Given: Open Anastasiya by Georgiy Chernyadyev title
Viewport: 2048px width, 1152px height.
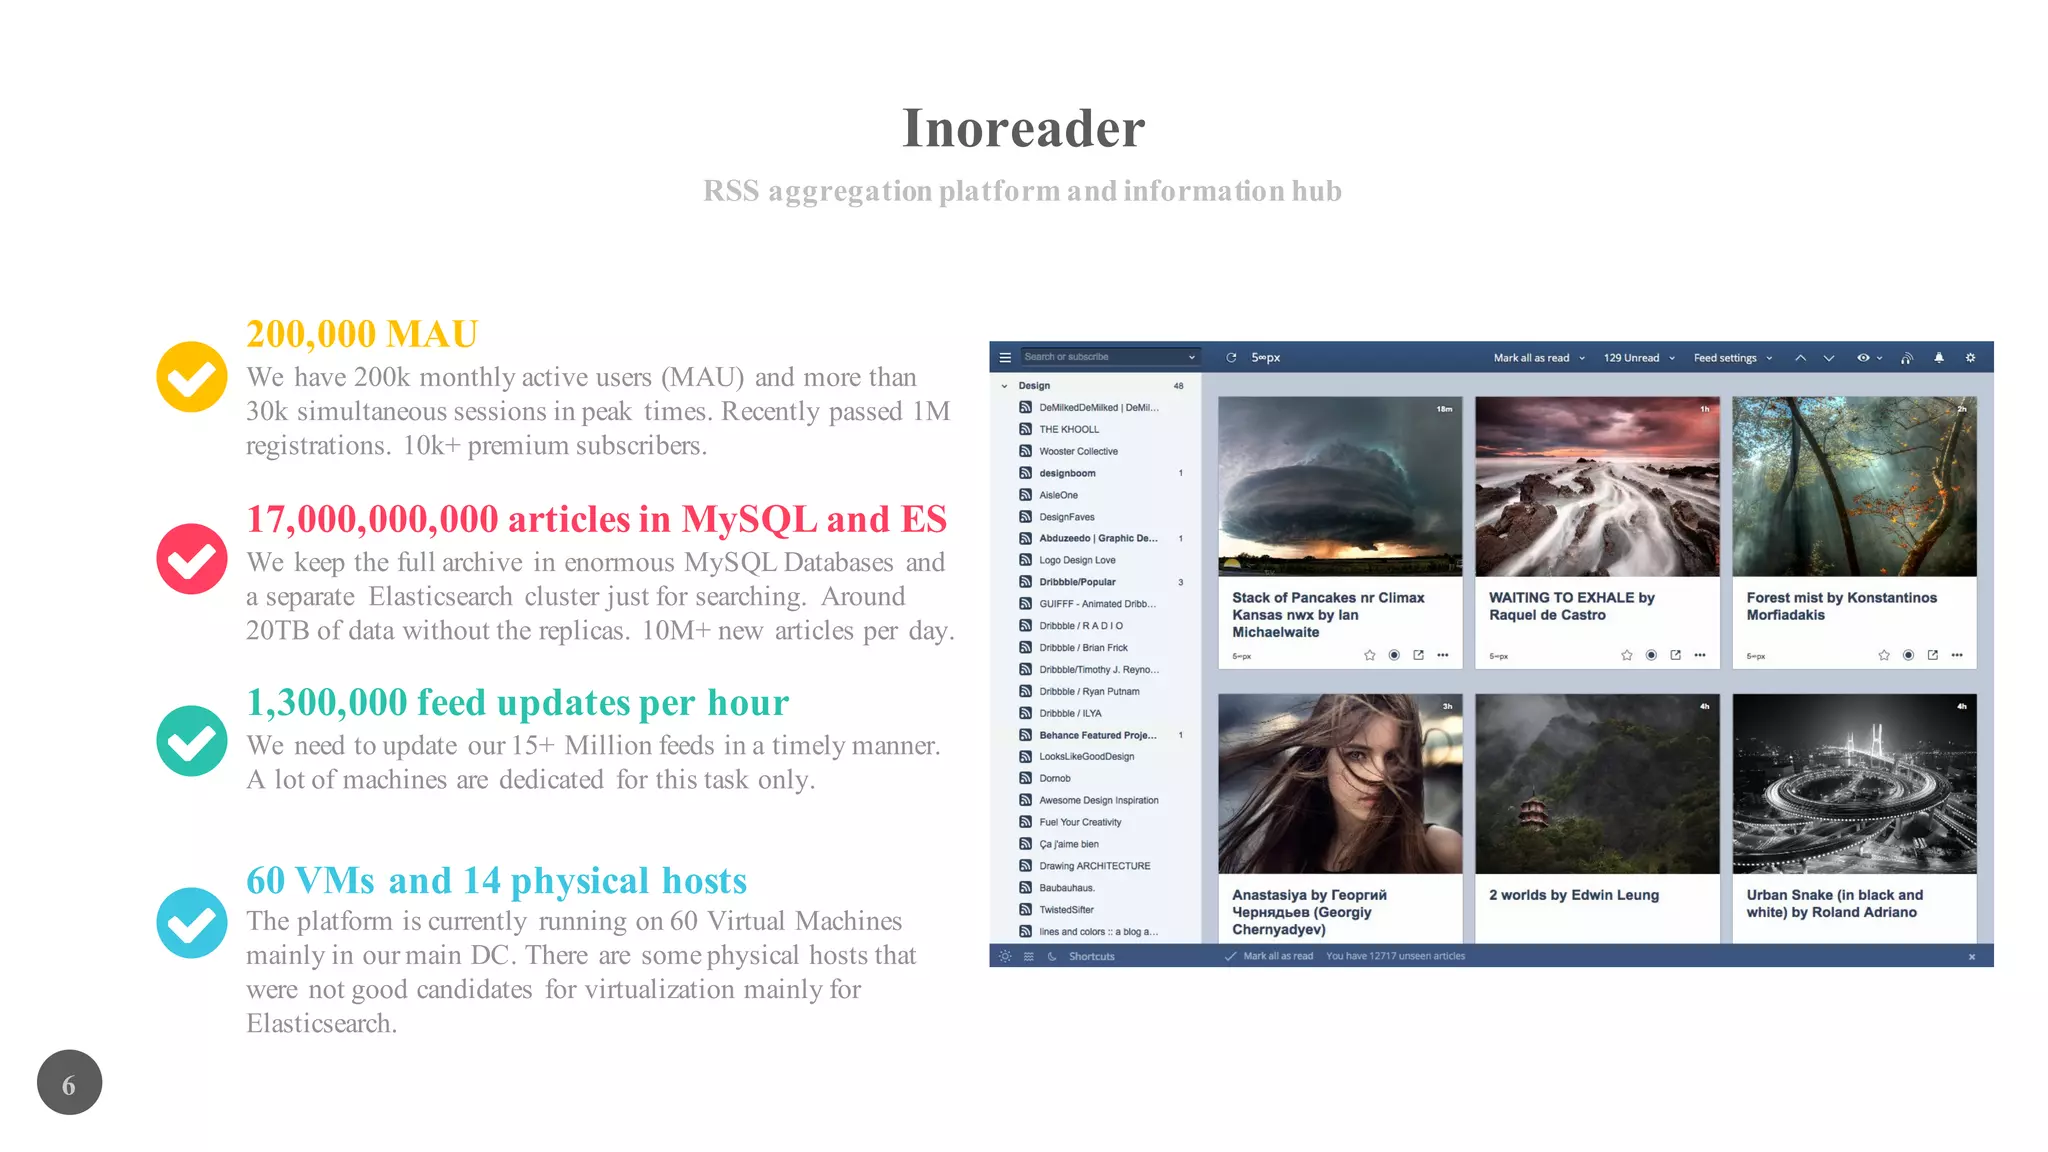Looking at the screenshot, I should click(1309, 912).
